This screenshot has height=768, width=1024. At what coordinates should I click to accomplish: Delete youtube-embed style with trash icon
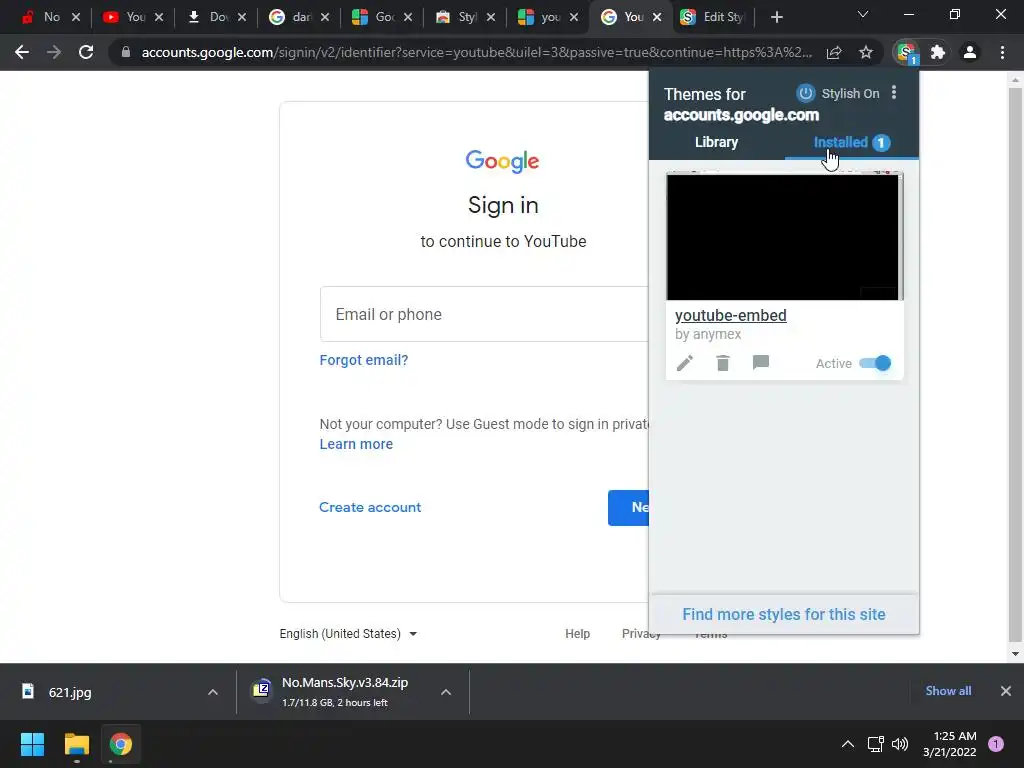click(x=722, y=363)
